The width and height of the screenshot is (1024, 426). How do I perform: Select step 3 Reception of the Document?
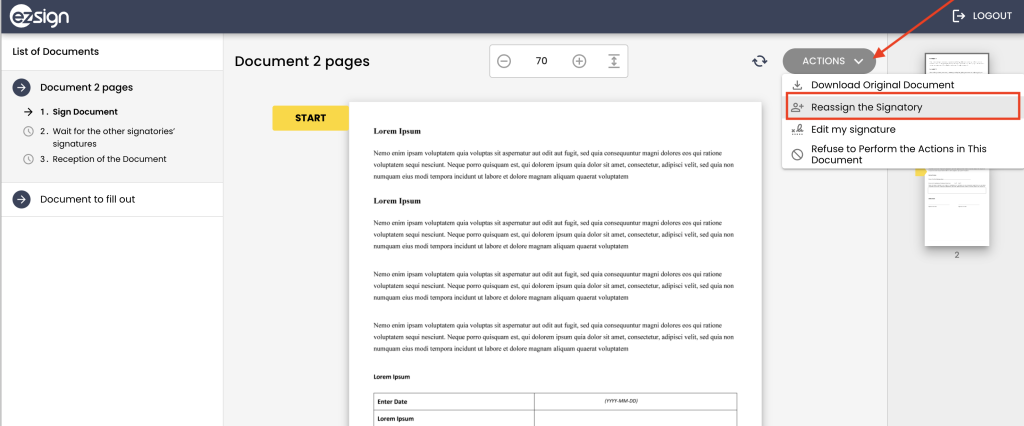tap(103, 159)
